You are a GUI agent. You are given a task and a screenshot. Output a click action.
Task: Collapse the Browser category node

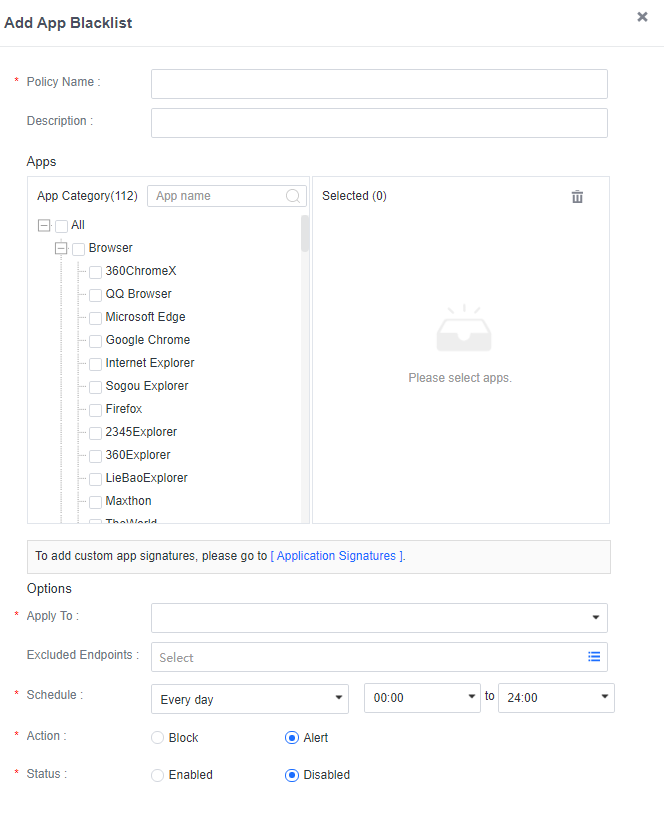point(61,248)
